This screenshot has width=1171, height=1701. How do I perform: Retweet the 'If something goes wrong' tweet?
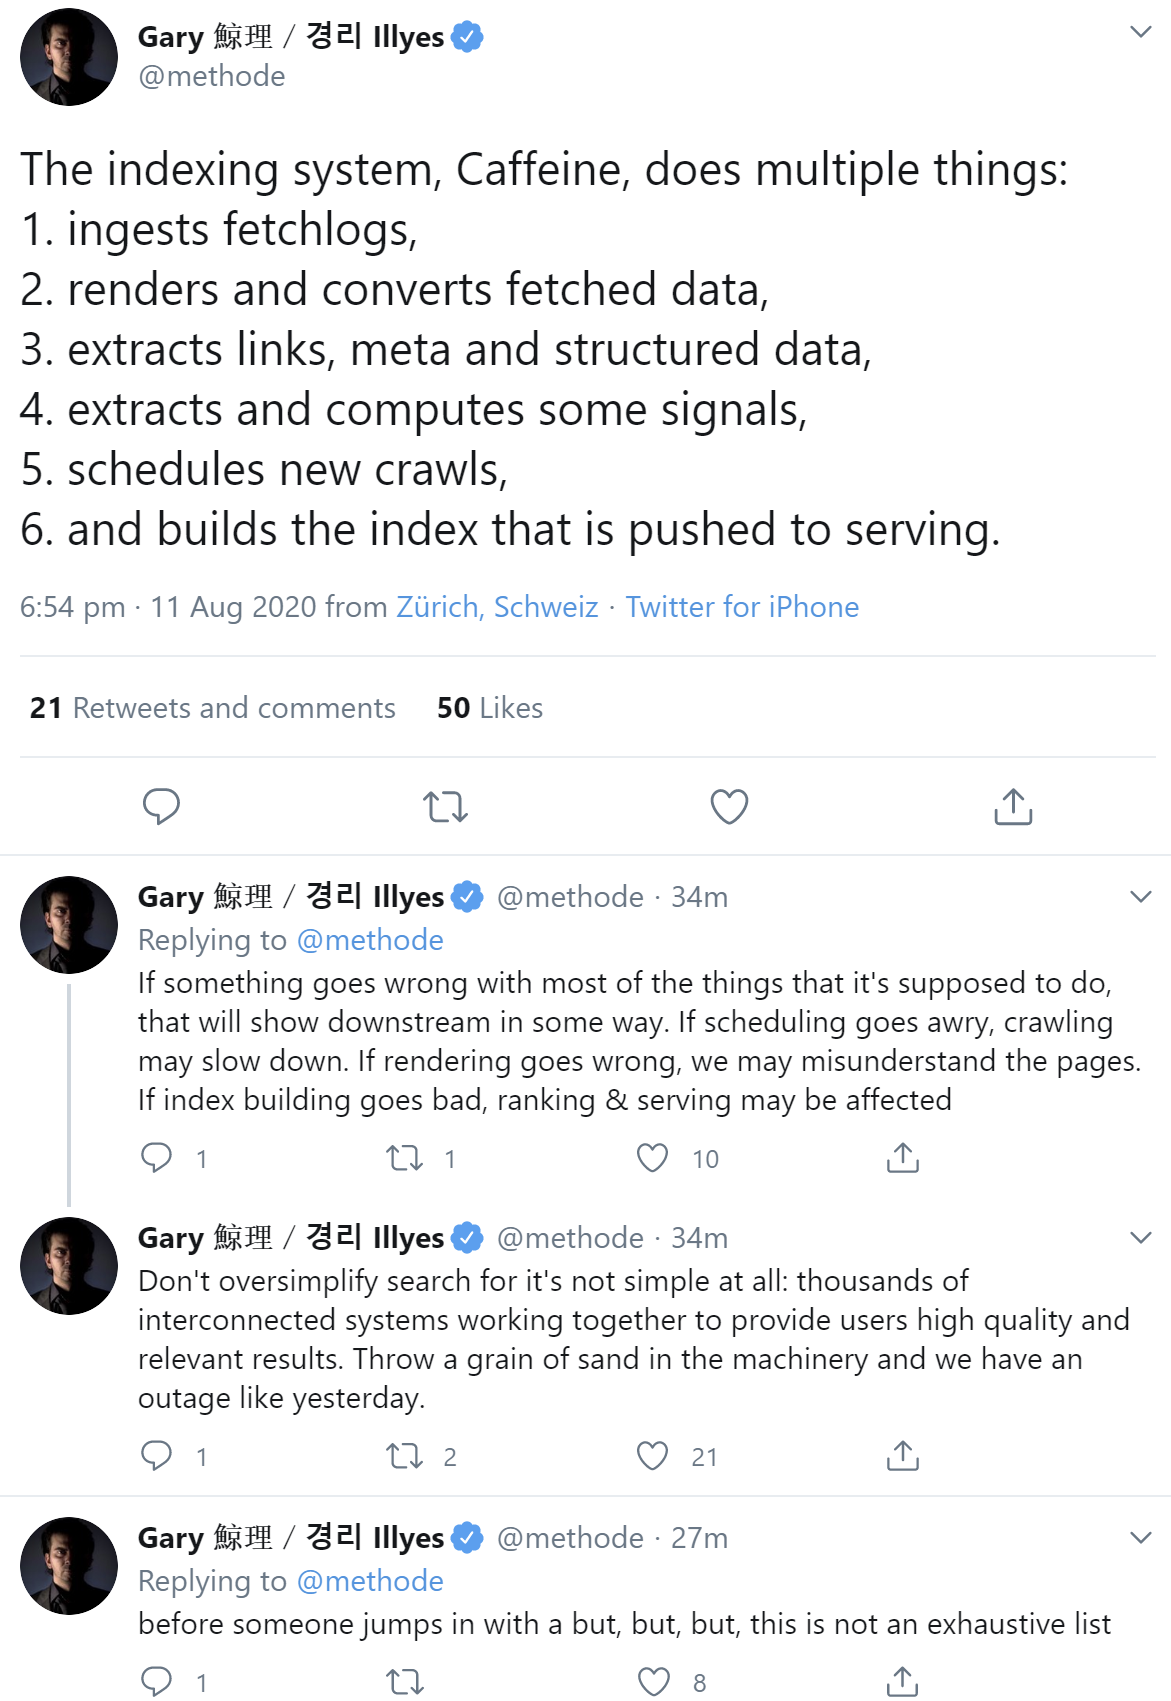coord(405,1158)
